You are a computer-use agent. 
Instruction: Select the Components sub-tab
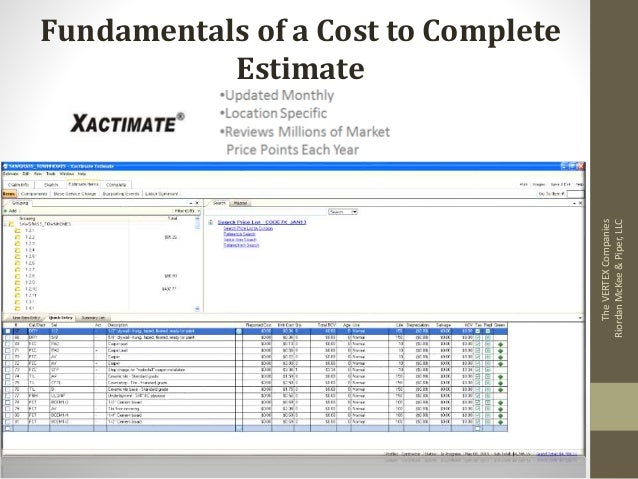(x=34, y=194)
